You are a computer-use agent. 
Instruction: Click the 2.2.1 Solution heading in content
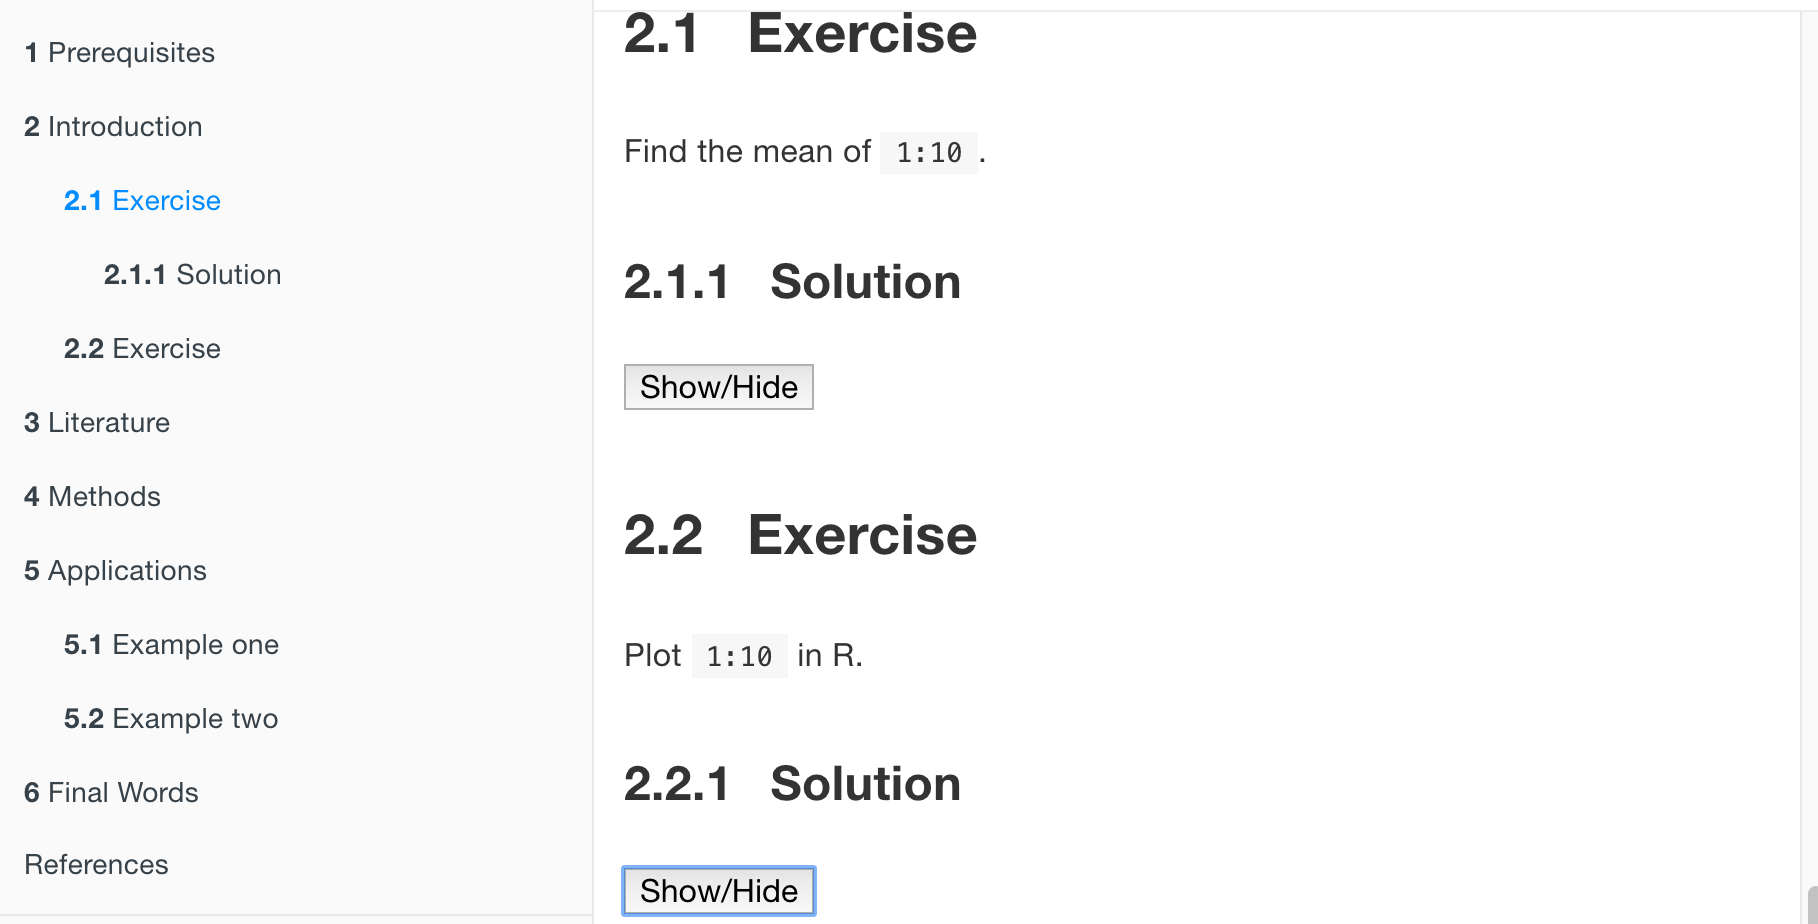pyautogui.click(x=792, y=784)
